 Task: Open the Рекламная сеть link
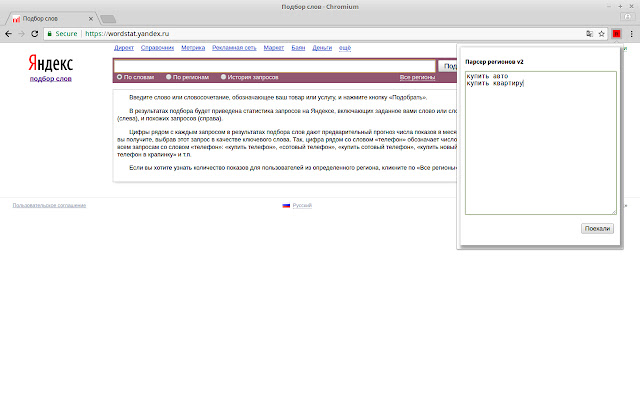(234, 48)
